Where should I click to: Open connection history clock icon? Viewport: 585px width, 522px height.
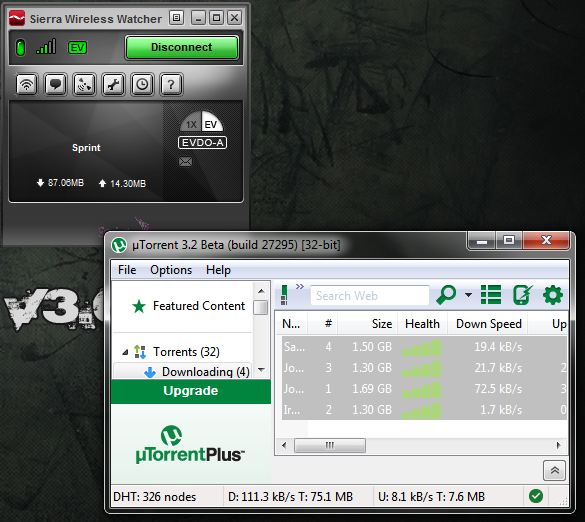pyautogui.click(x=142, y=84)
